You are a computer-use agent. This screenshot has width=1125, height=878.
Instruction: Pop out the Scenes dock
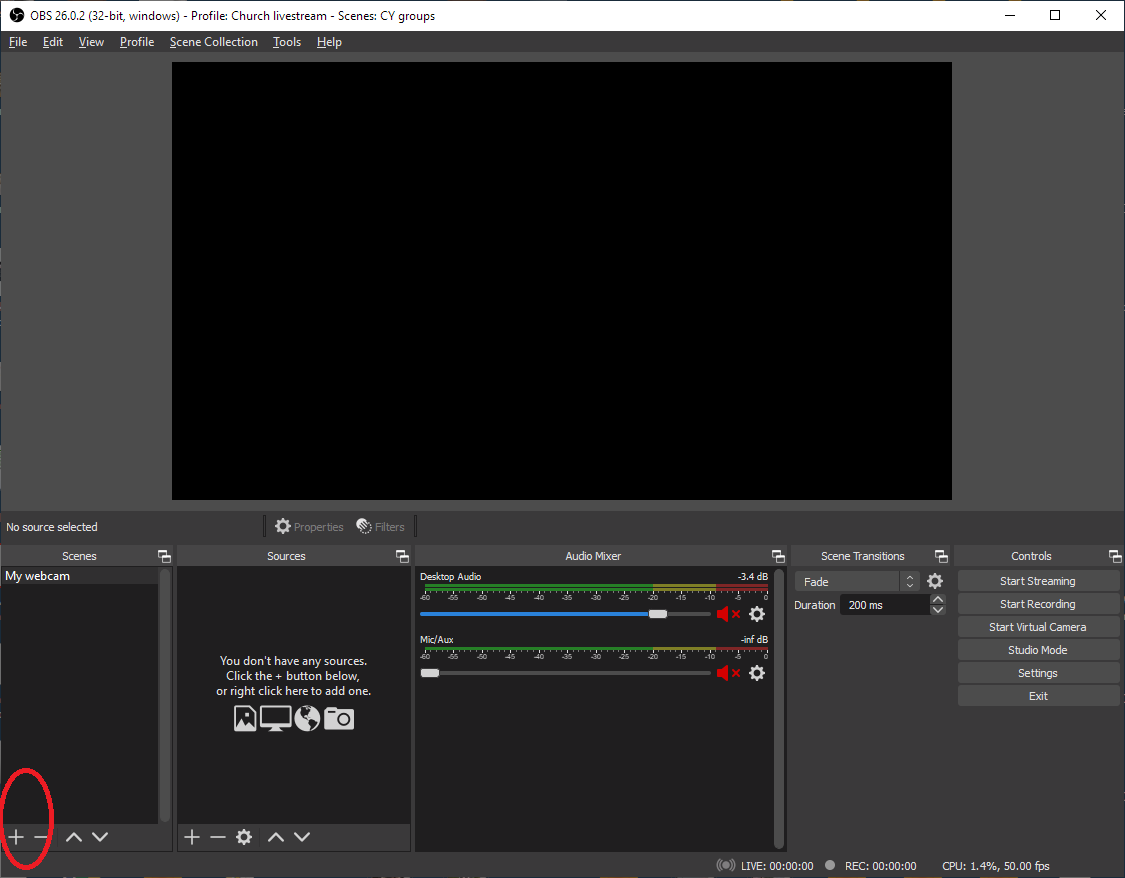tap(164, 556)
